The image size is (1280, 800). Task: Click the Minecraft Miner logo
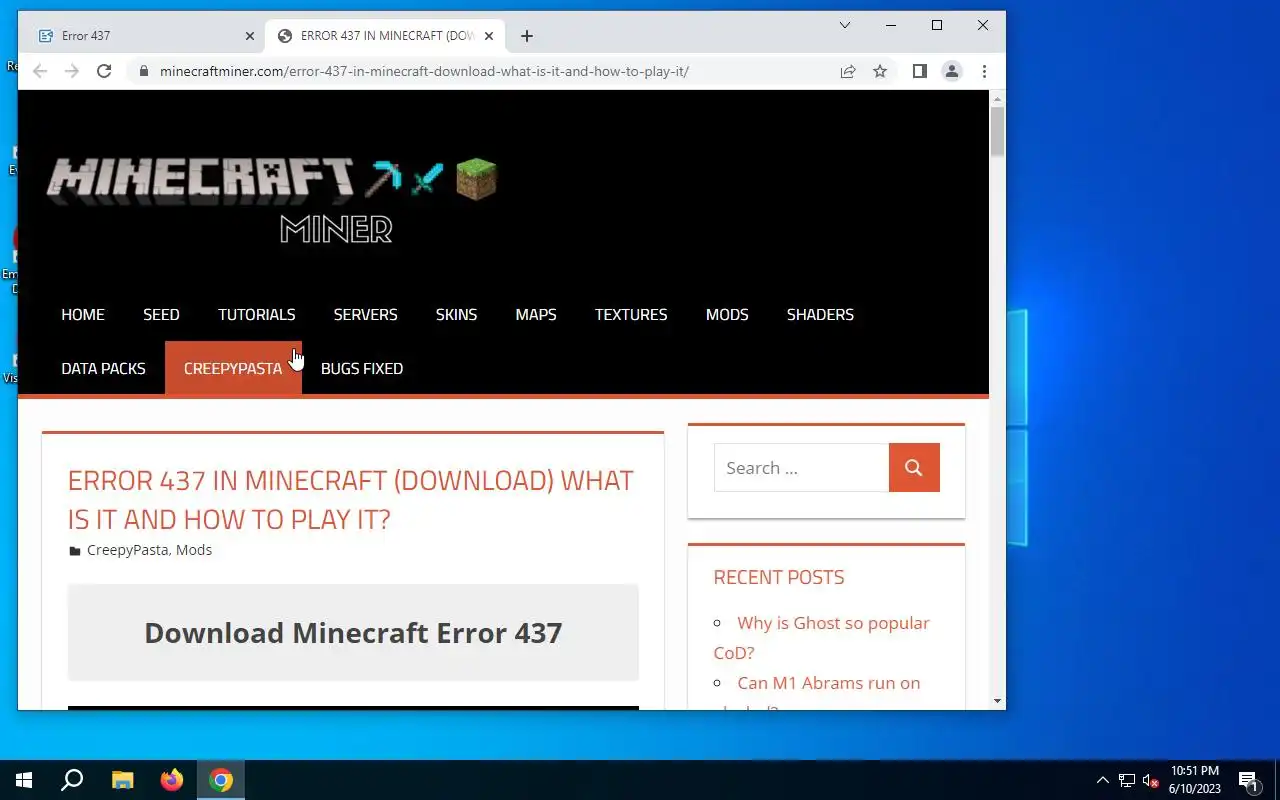(x=272, y=200)
